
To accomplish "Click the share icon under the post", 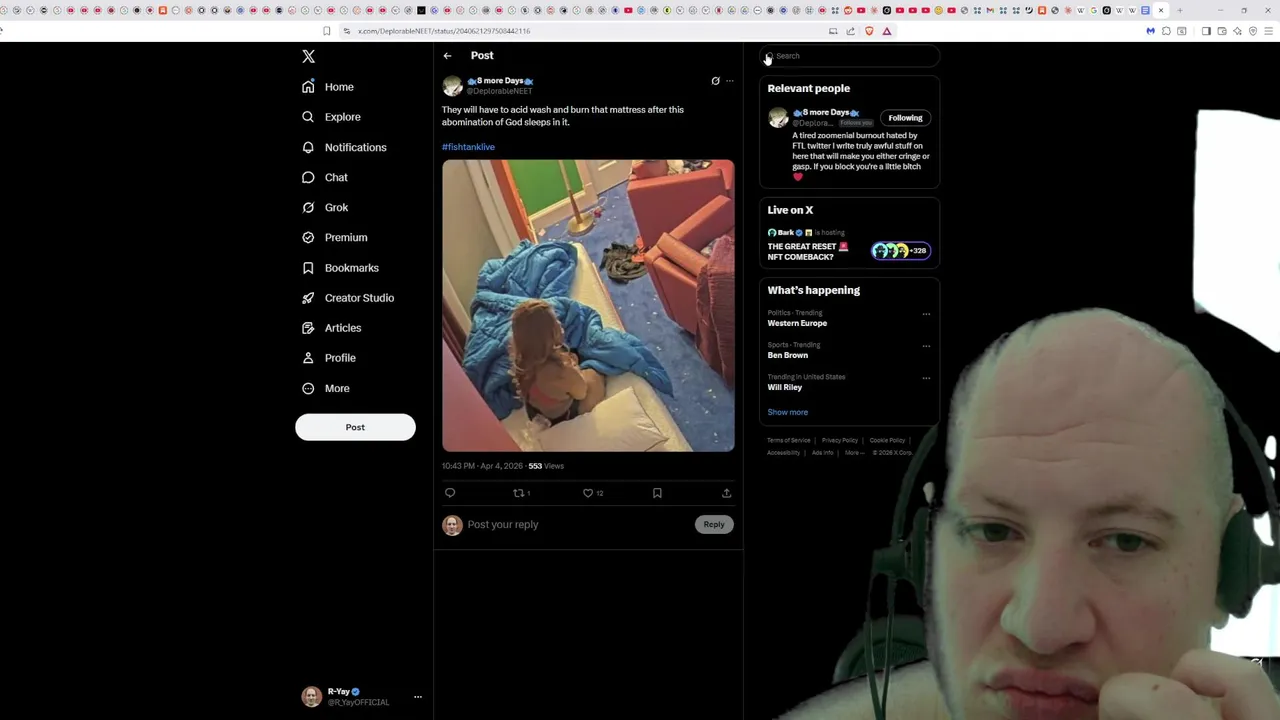I will (726, 493).
